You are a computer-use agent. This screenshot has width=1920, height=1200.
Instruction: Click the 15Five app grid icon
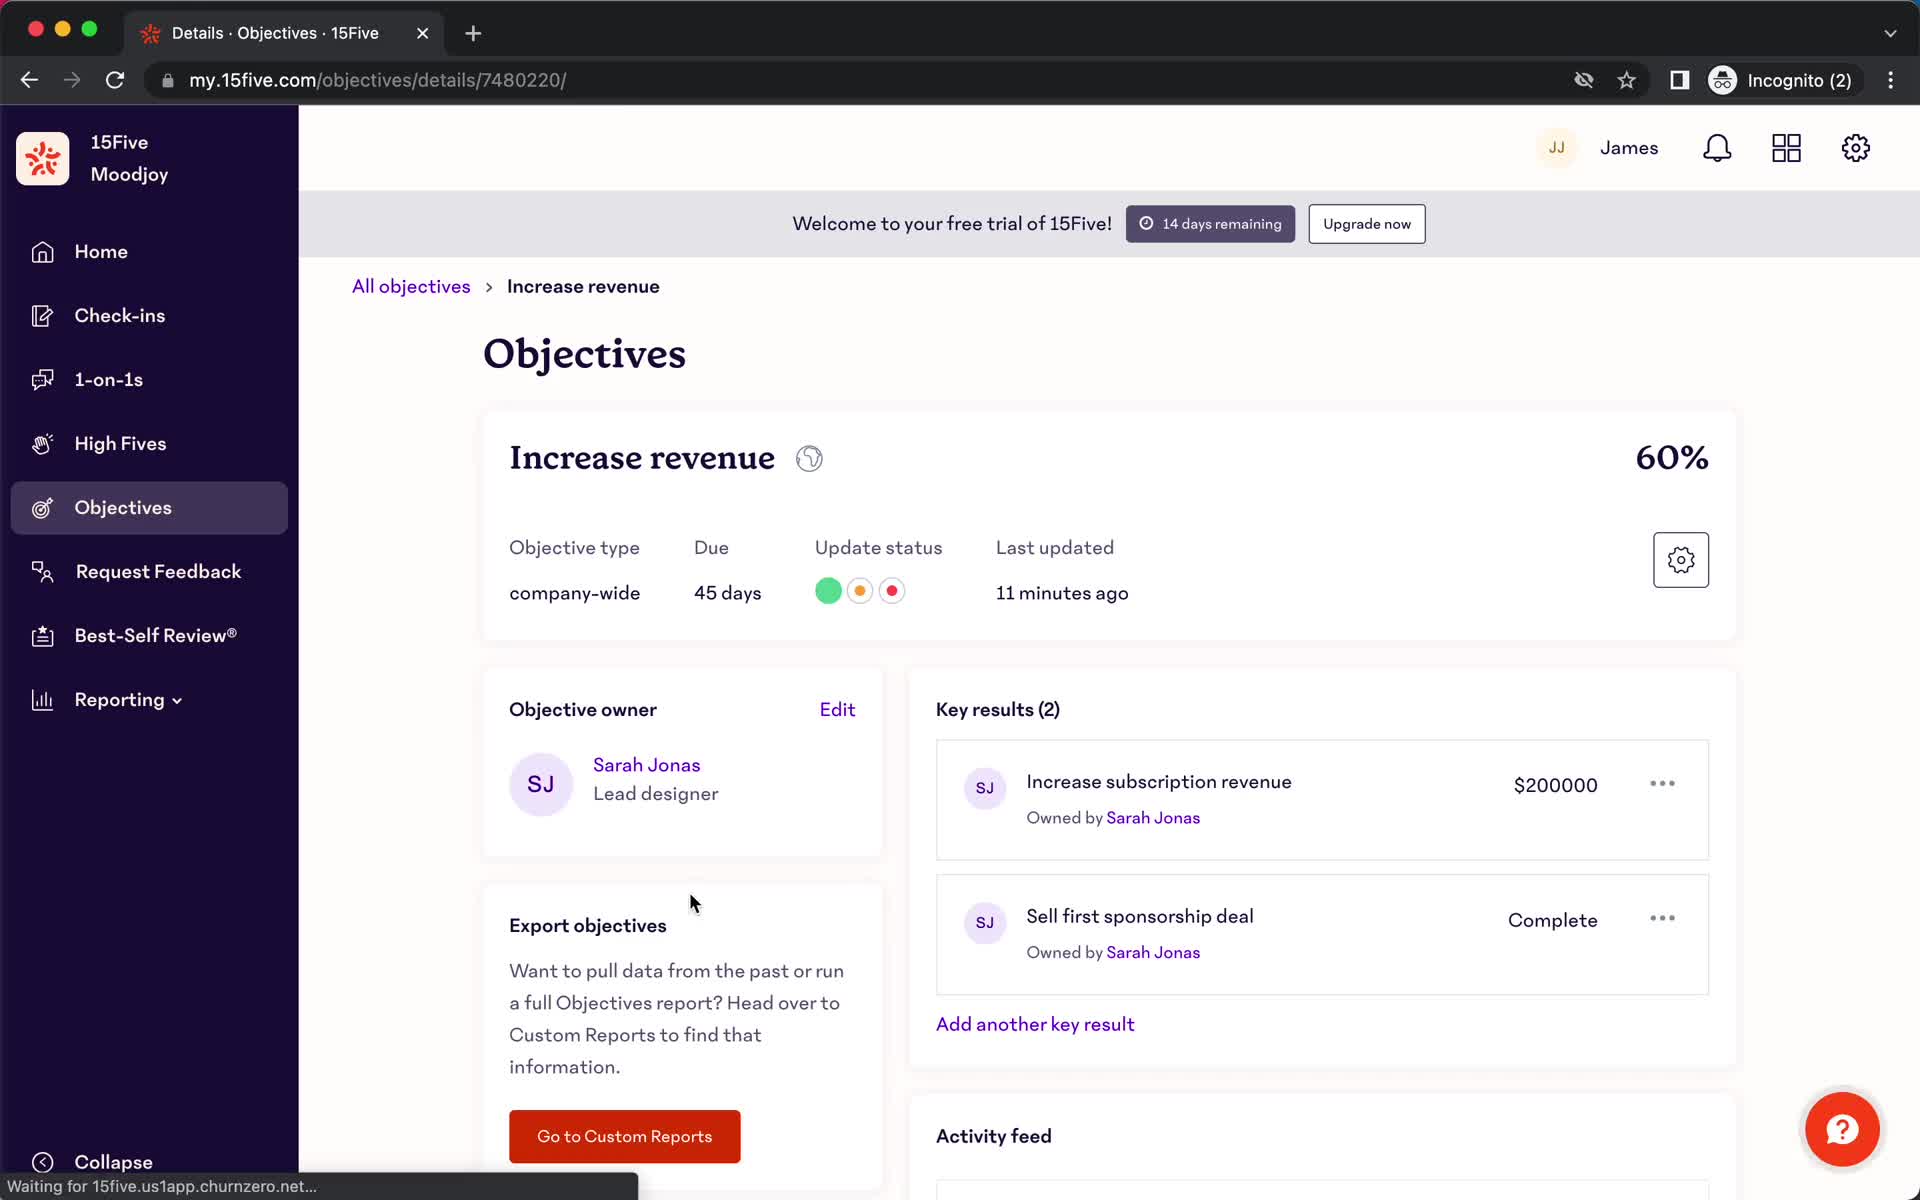1786,148
